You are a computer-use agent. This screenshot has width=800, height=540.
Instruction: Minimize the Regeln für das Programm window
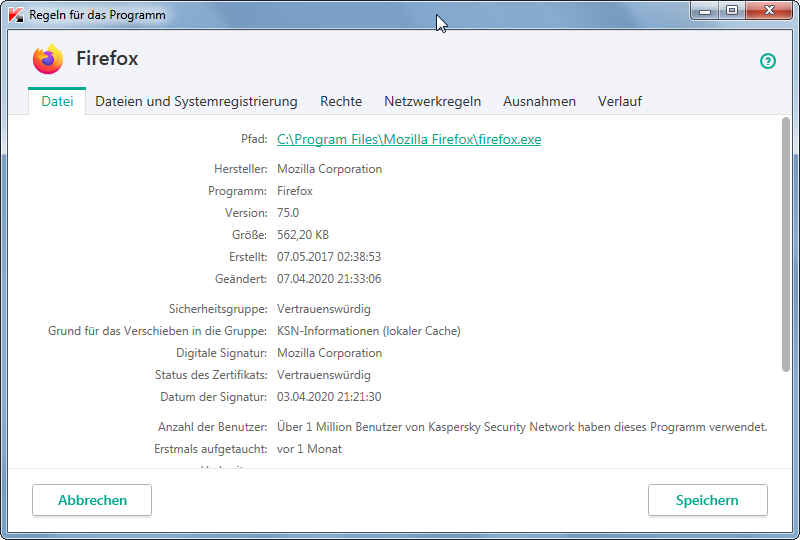click(x=705, y=11)
